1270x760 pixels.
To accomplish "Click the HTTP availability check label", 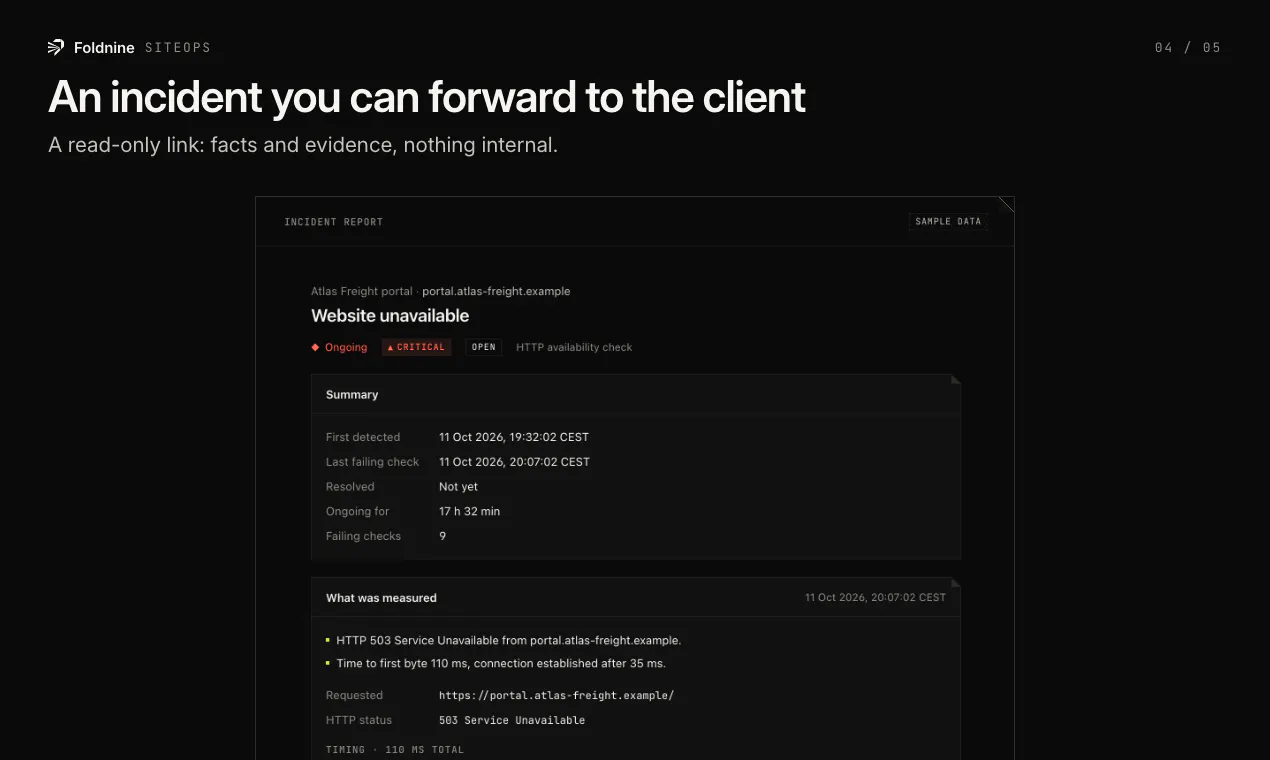I will [574, 347].
